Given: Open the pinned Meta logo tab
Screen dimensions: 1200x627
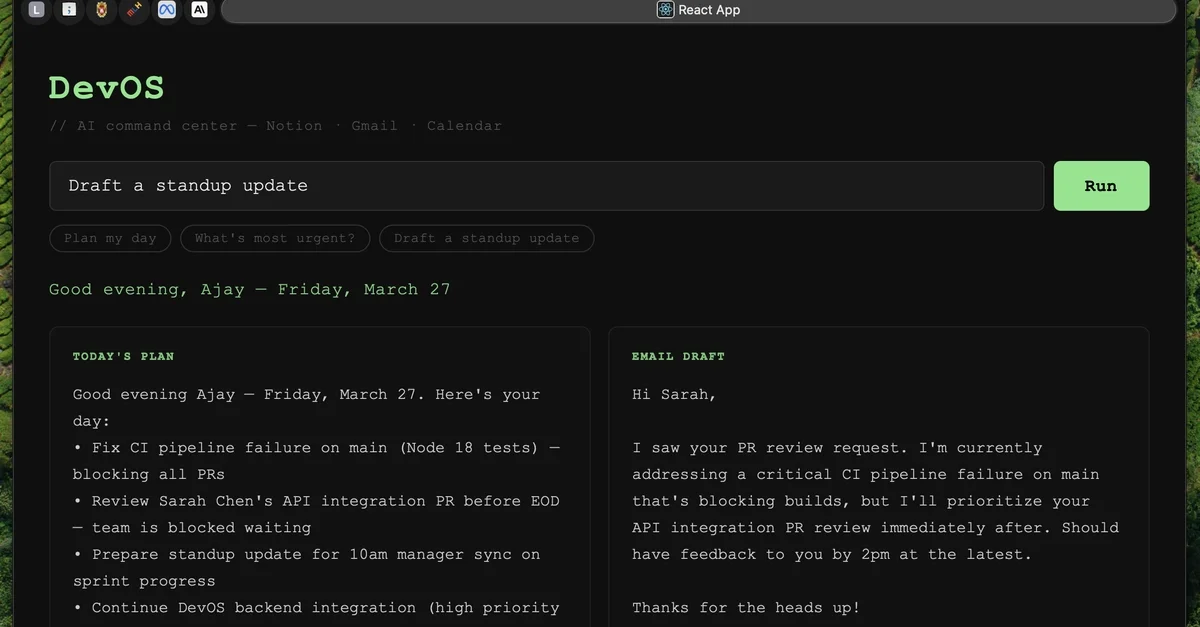Looking at the screenshot, I should click(166, 10).
